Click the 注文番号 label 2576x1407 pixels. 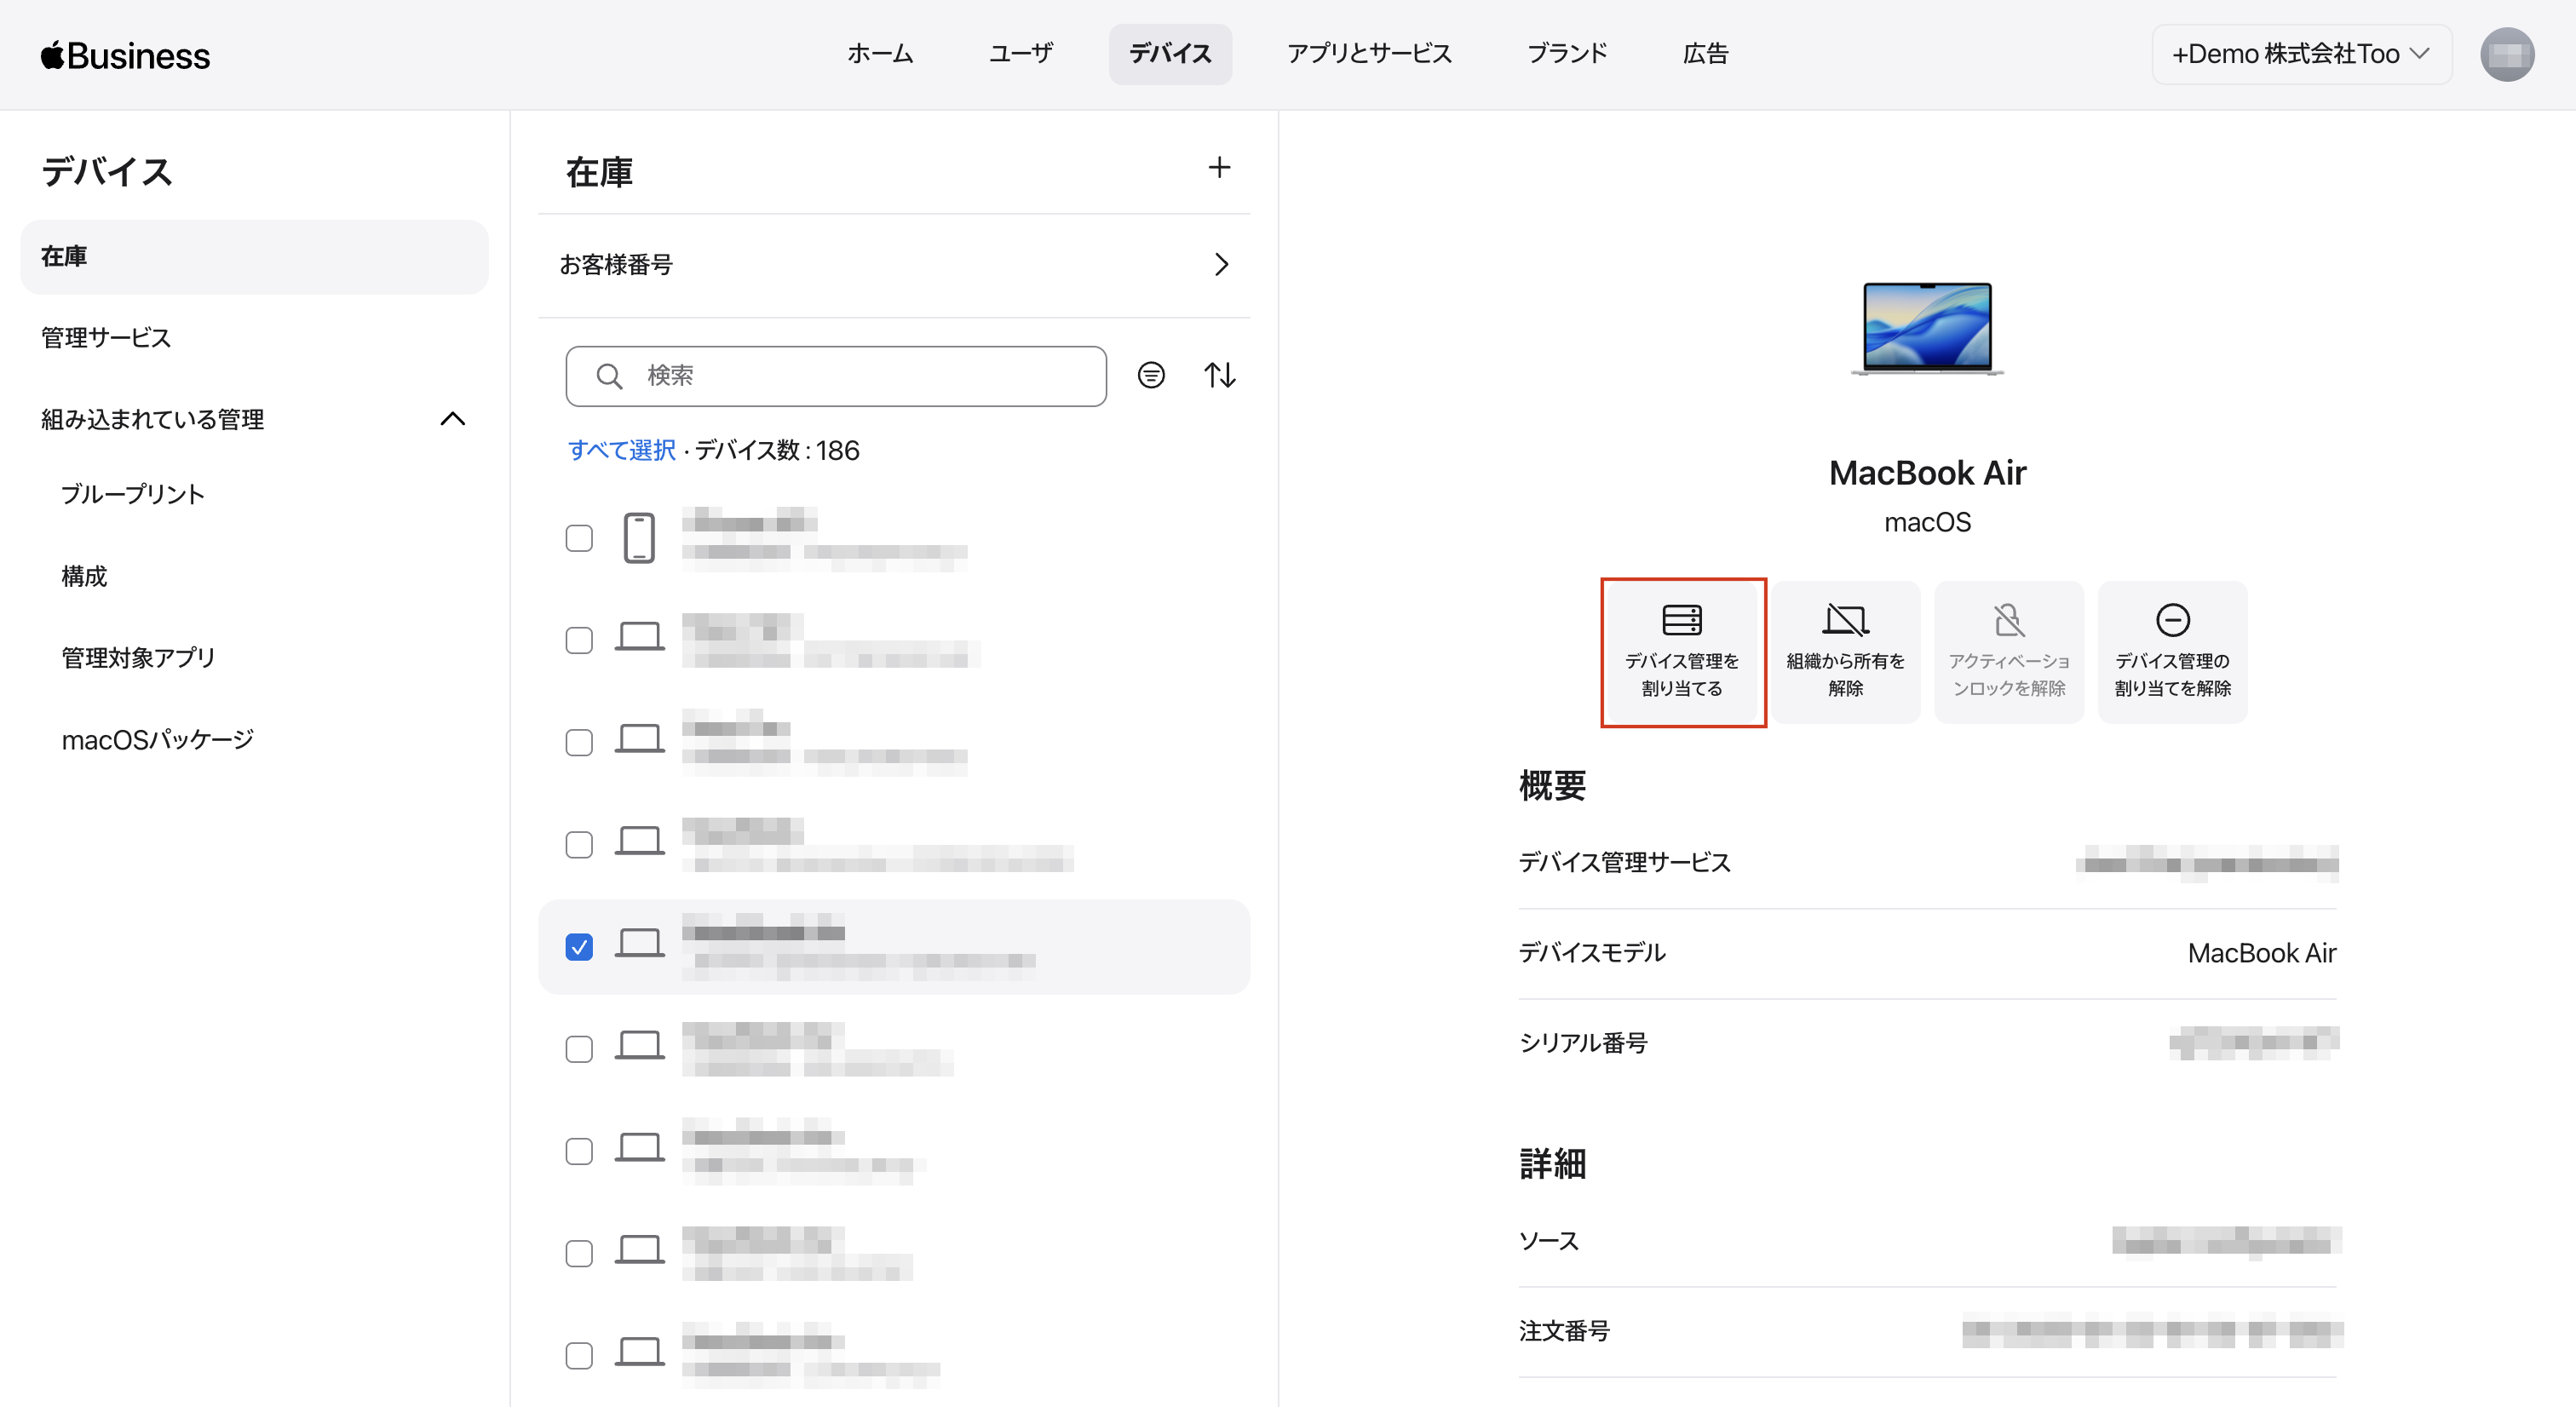(x=1564, y=1331)
